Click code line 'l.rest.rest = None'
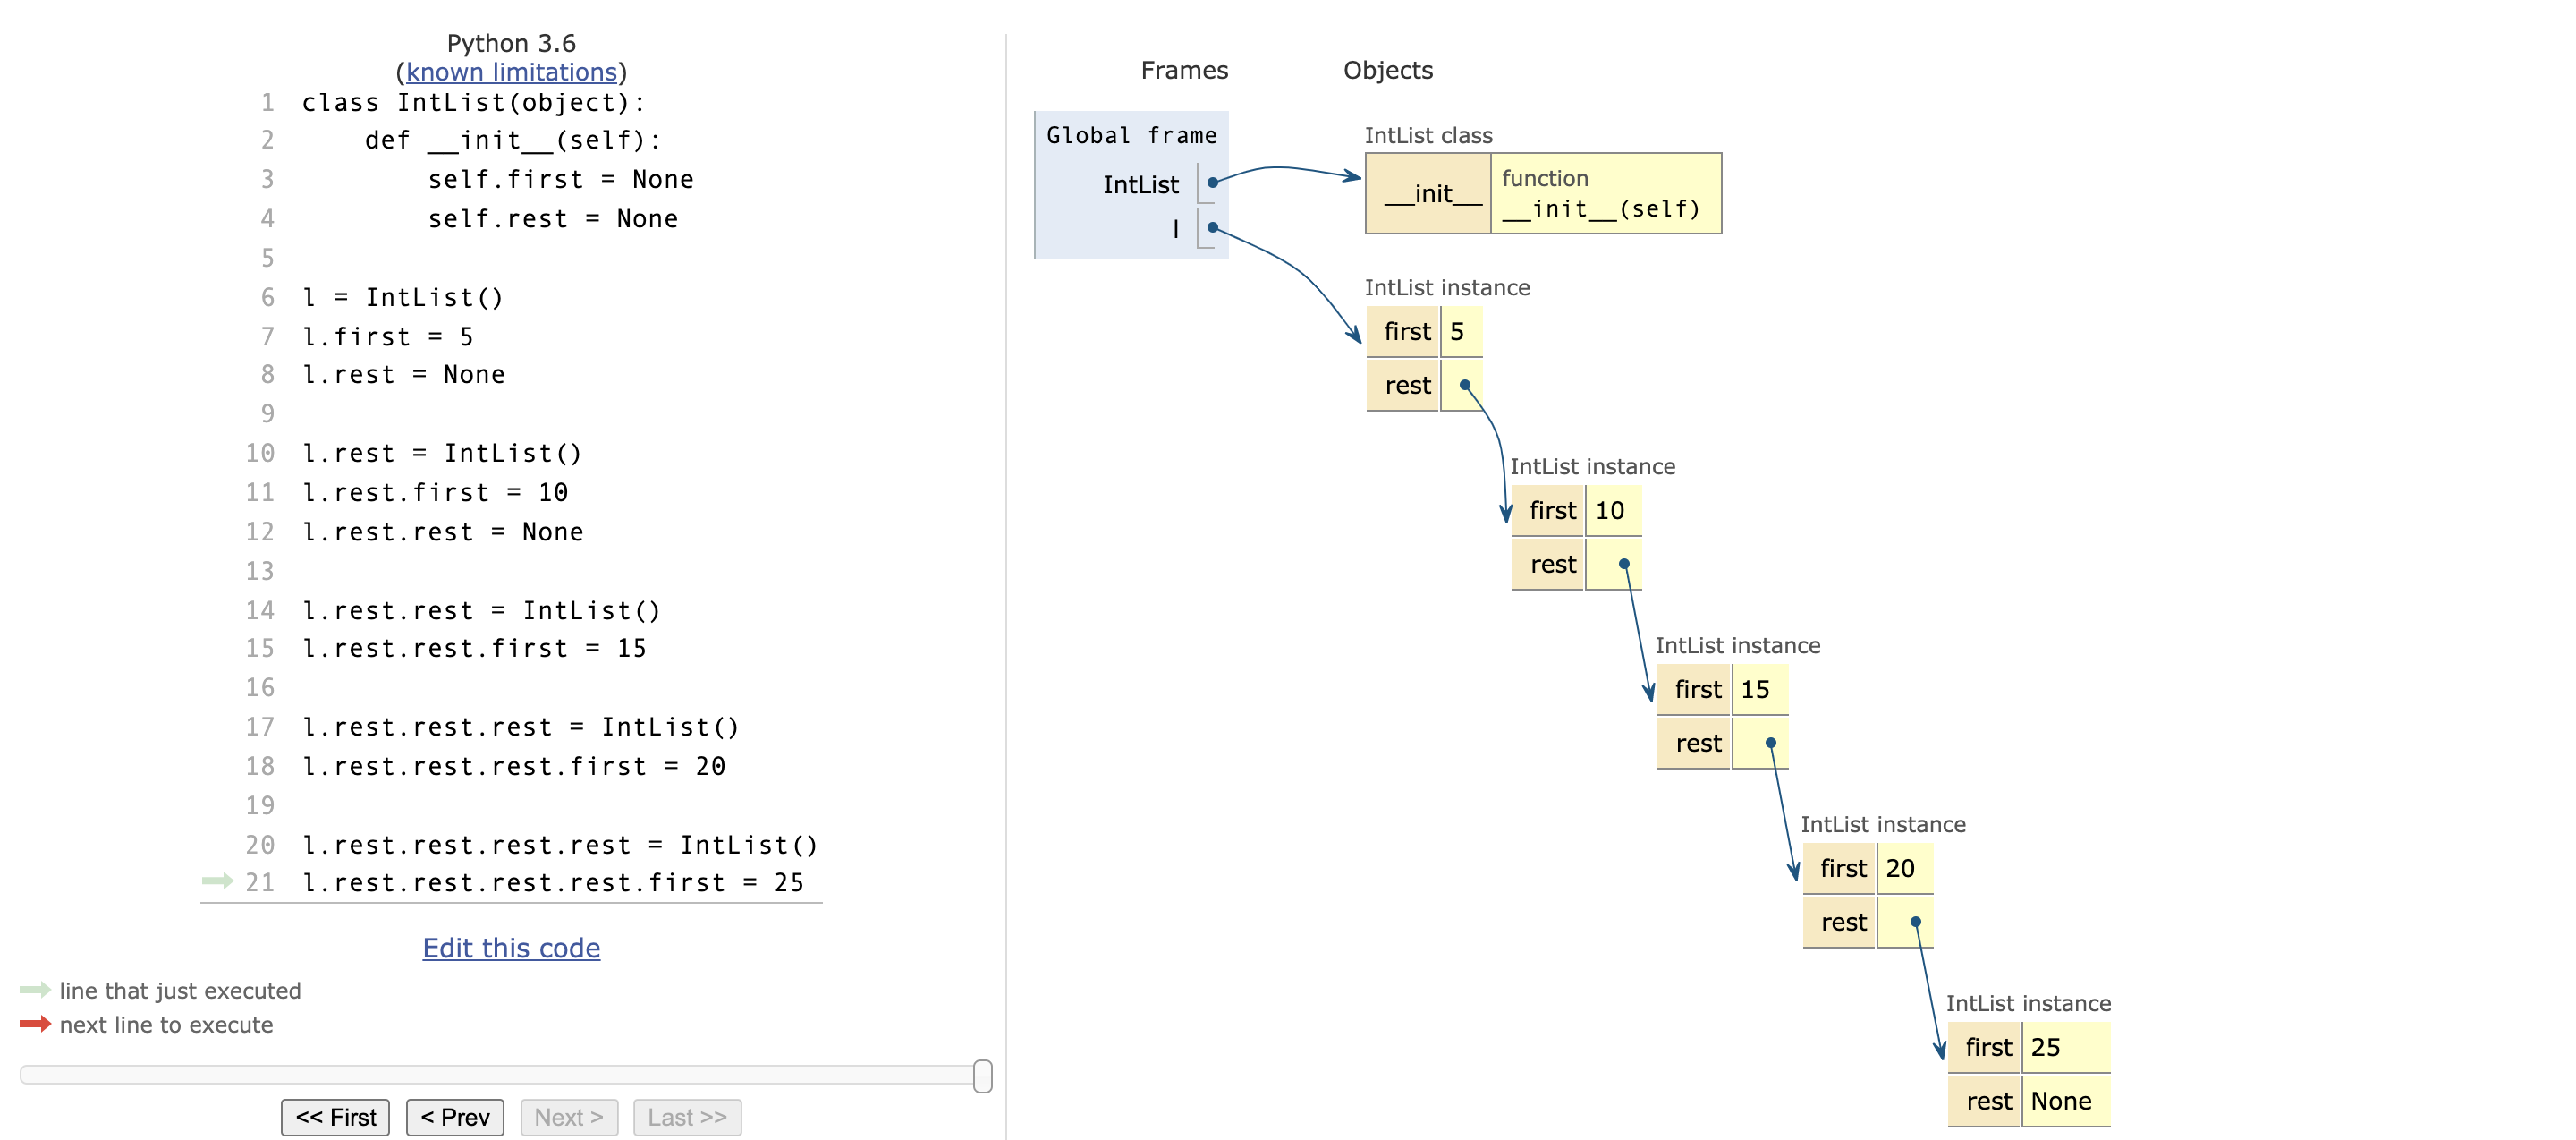The image size is (2576, 1140). click(442, 531)
